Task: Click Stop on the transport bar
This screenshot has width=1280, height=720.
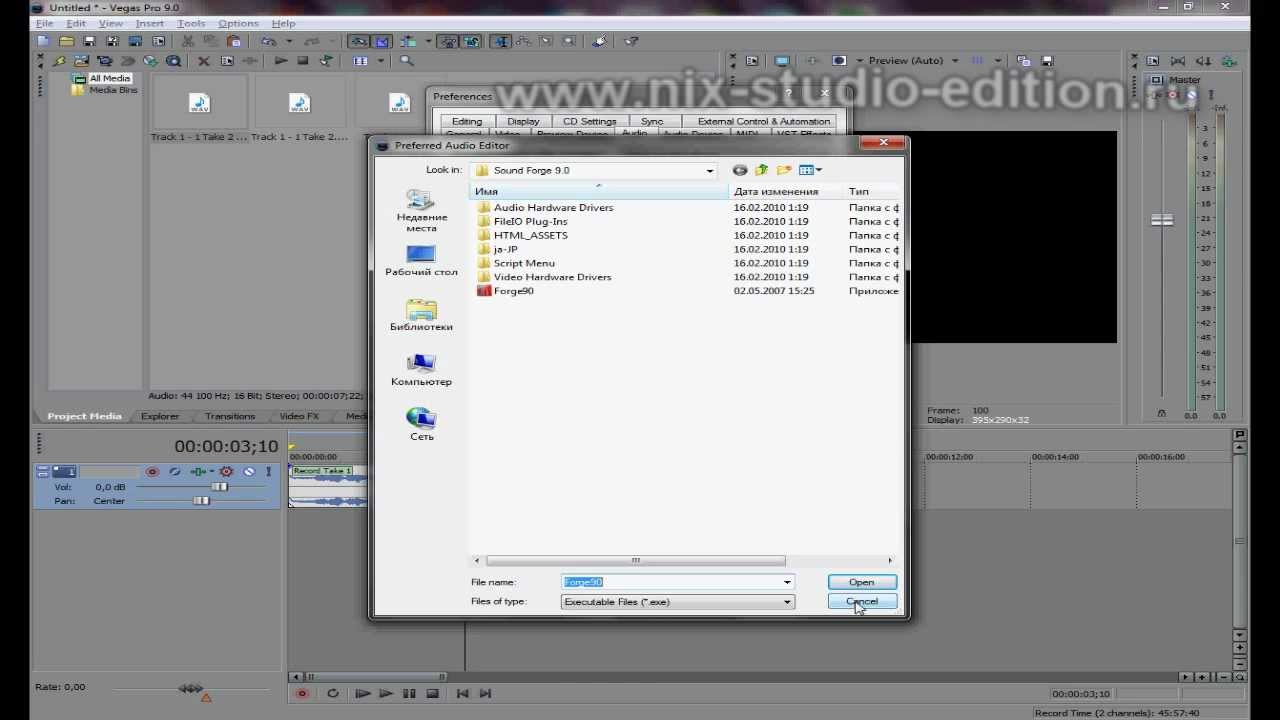Action: pos(432,693)
